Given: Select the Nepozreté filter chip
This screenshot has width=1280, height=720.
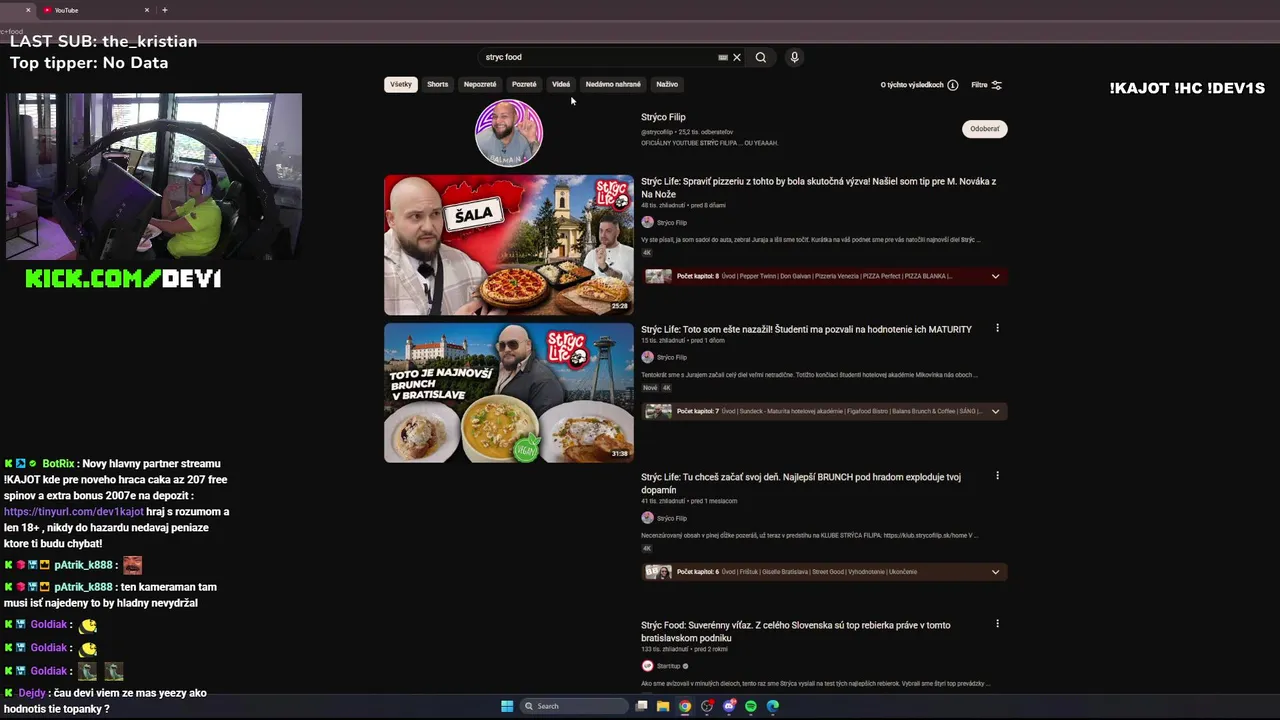Looking at the screenshot, I should pyautogui.click(x=480, y=84).
